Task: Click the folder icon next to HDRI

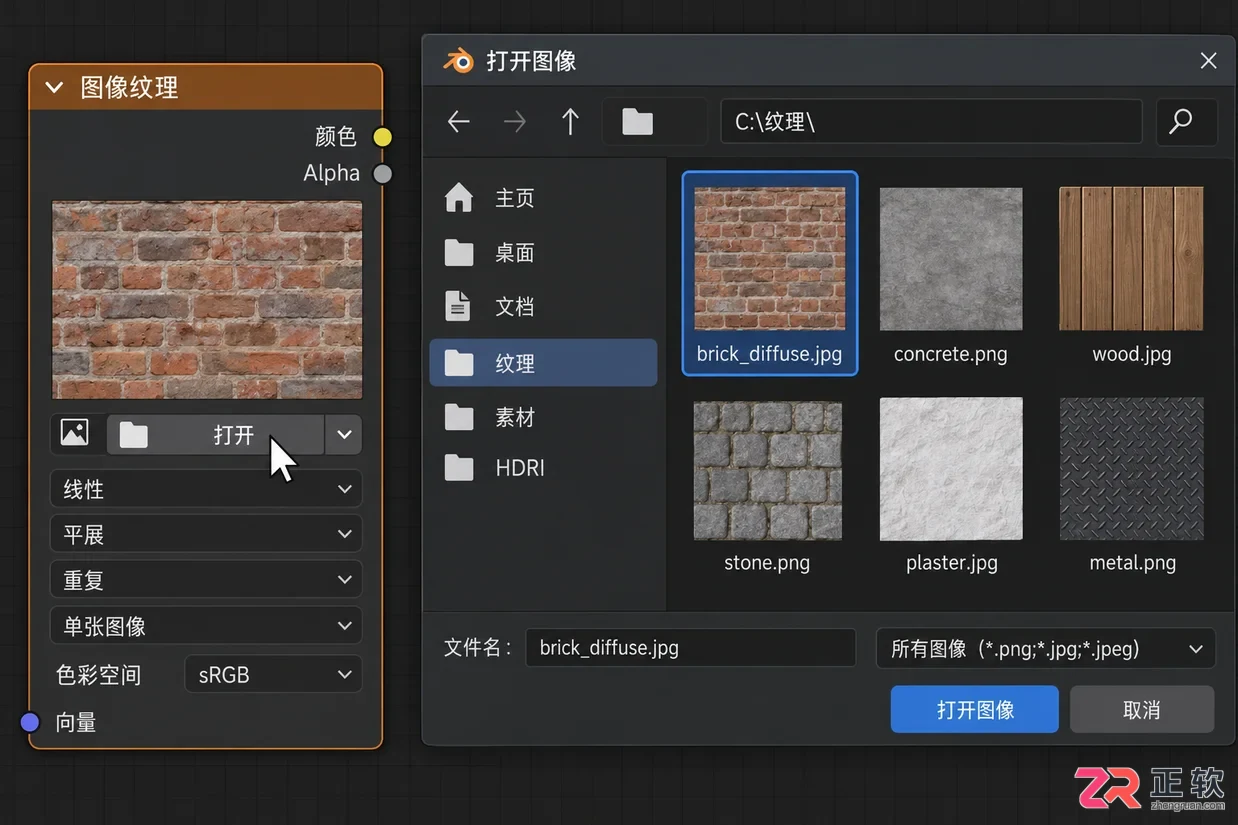Action: click(459, 467)
